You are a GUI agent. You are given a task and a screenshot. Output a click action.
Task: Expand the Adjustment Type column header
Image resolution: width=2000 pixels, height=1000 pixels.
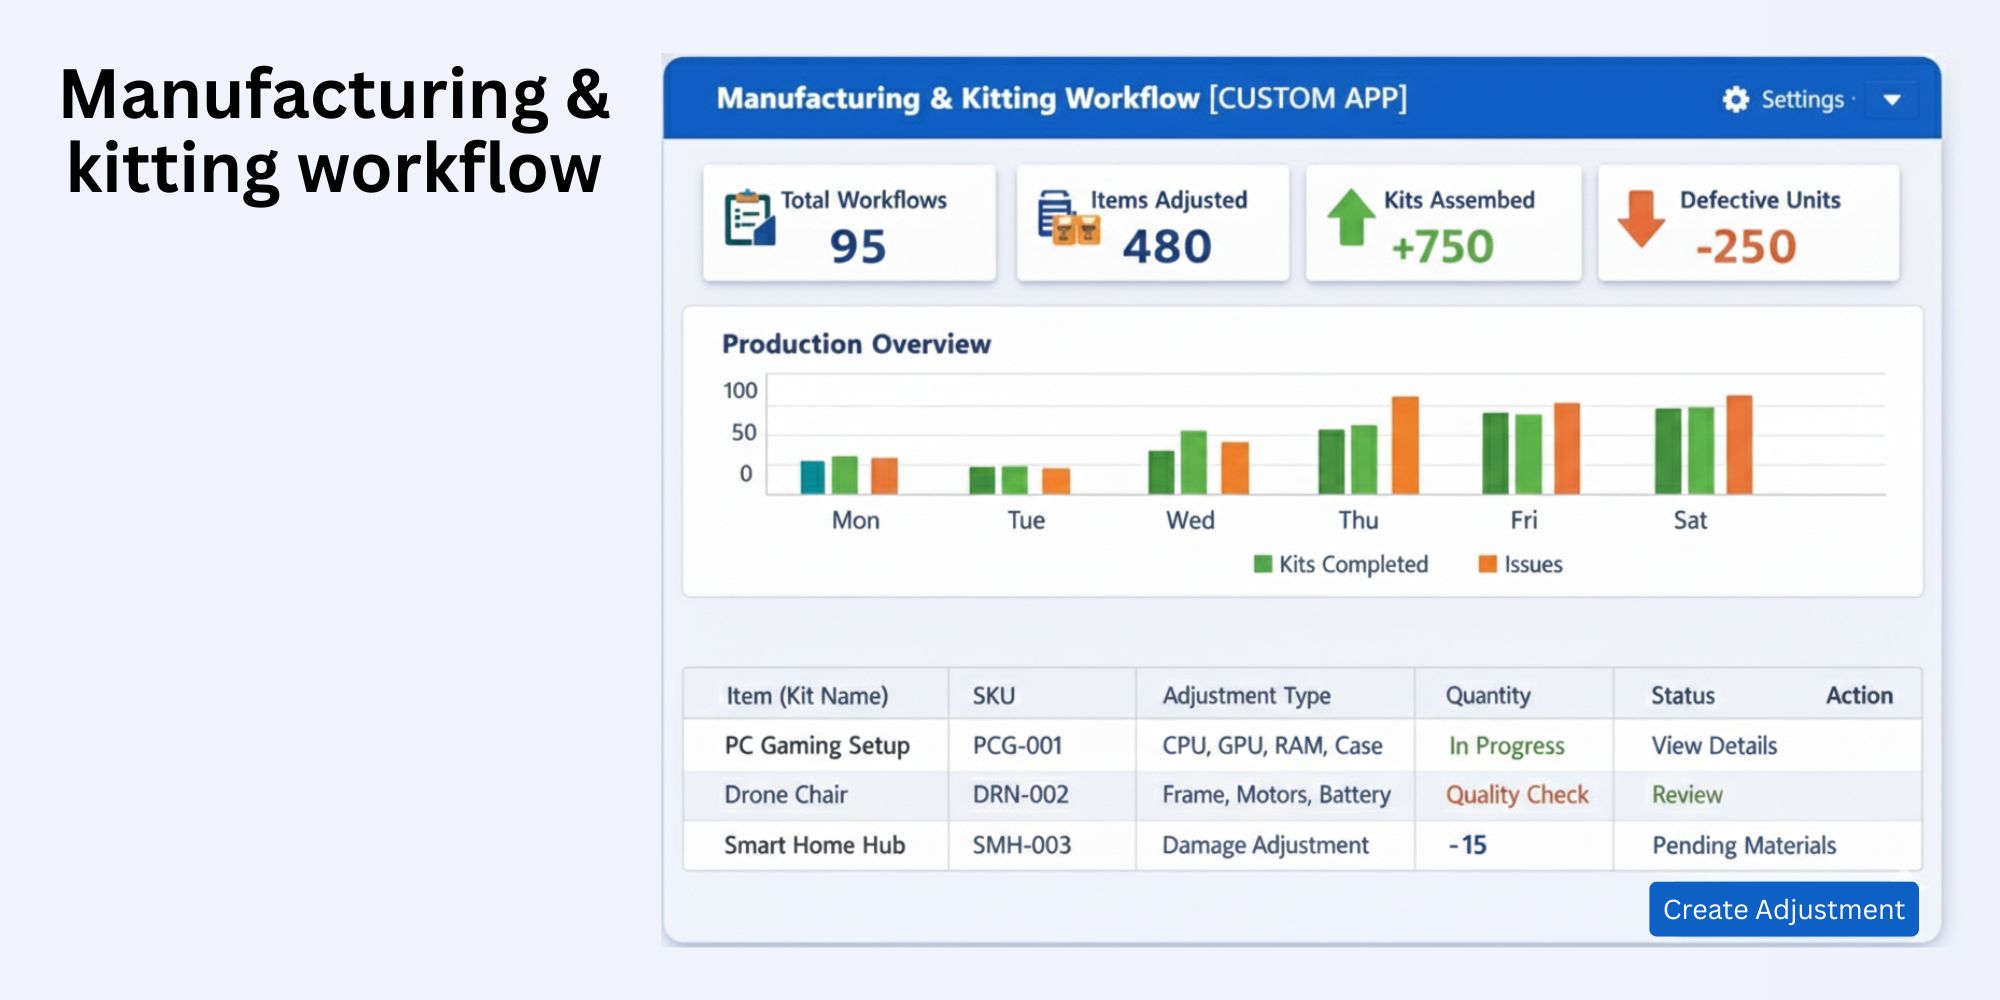point(1245,694)
